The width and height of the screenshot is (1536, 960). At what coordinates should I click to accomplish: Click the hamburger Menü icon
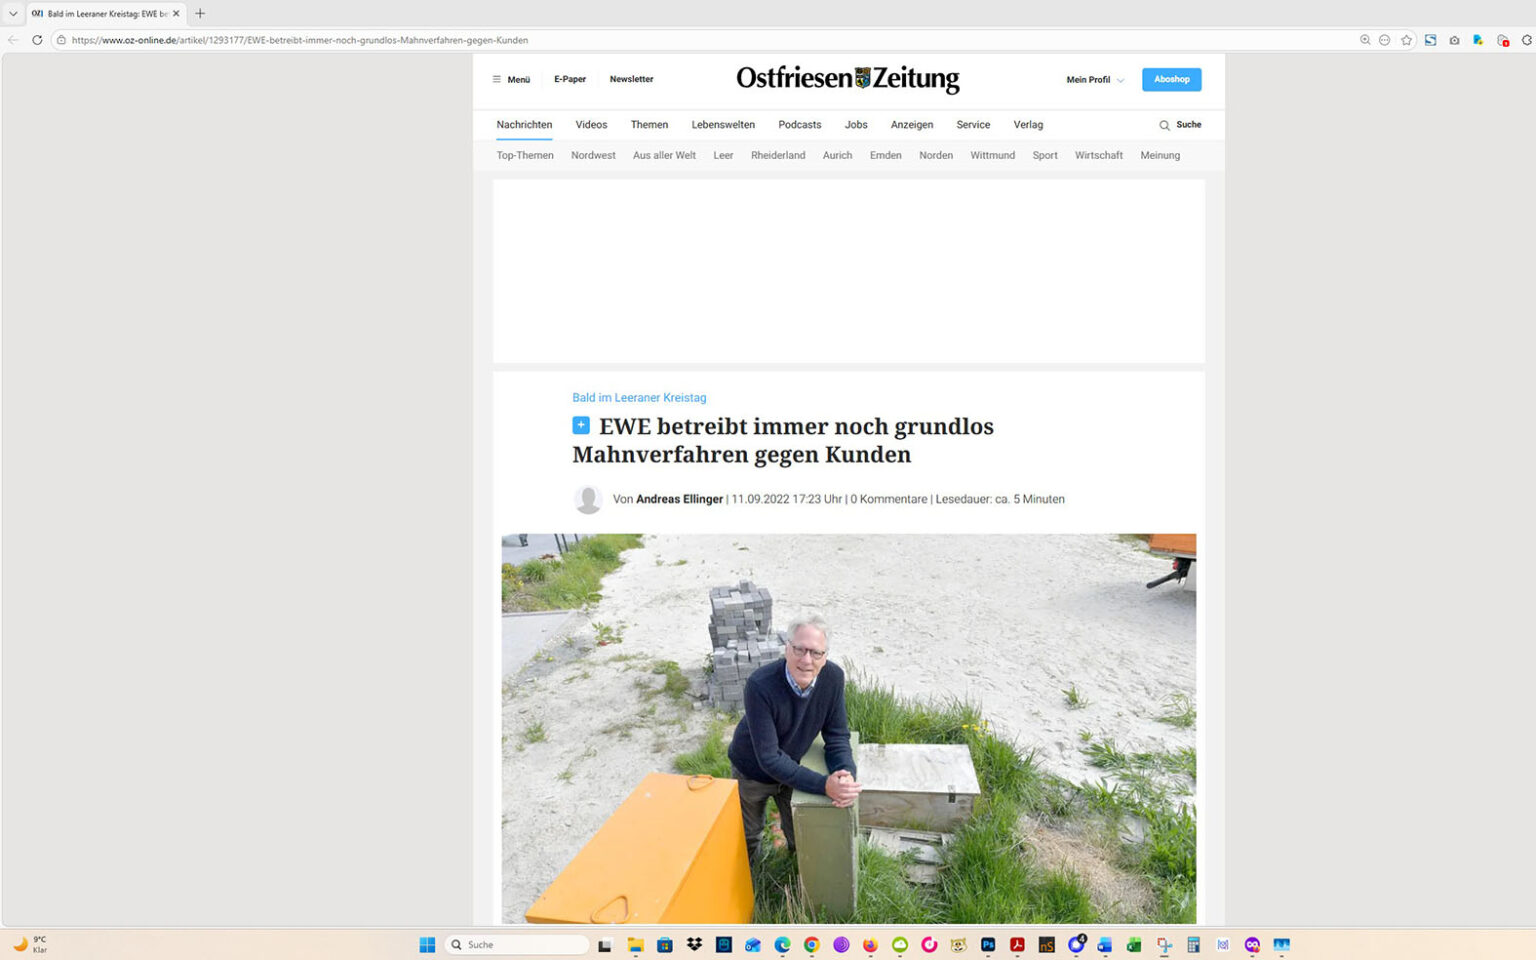[x=497, y=79]
